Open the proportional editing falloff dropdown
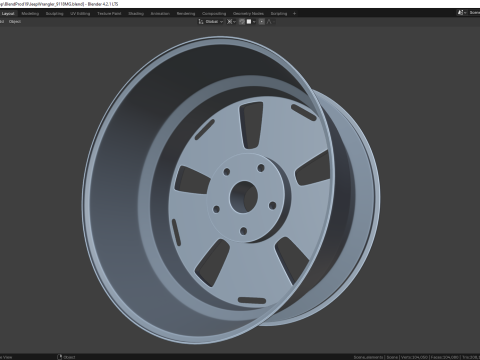 pyautogui.click(x=271, y=22)
